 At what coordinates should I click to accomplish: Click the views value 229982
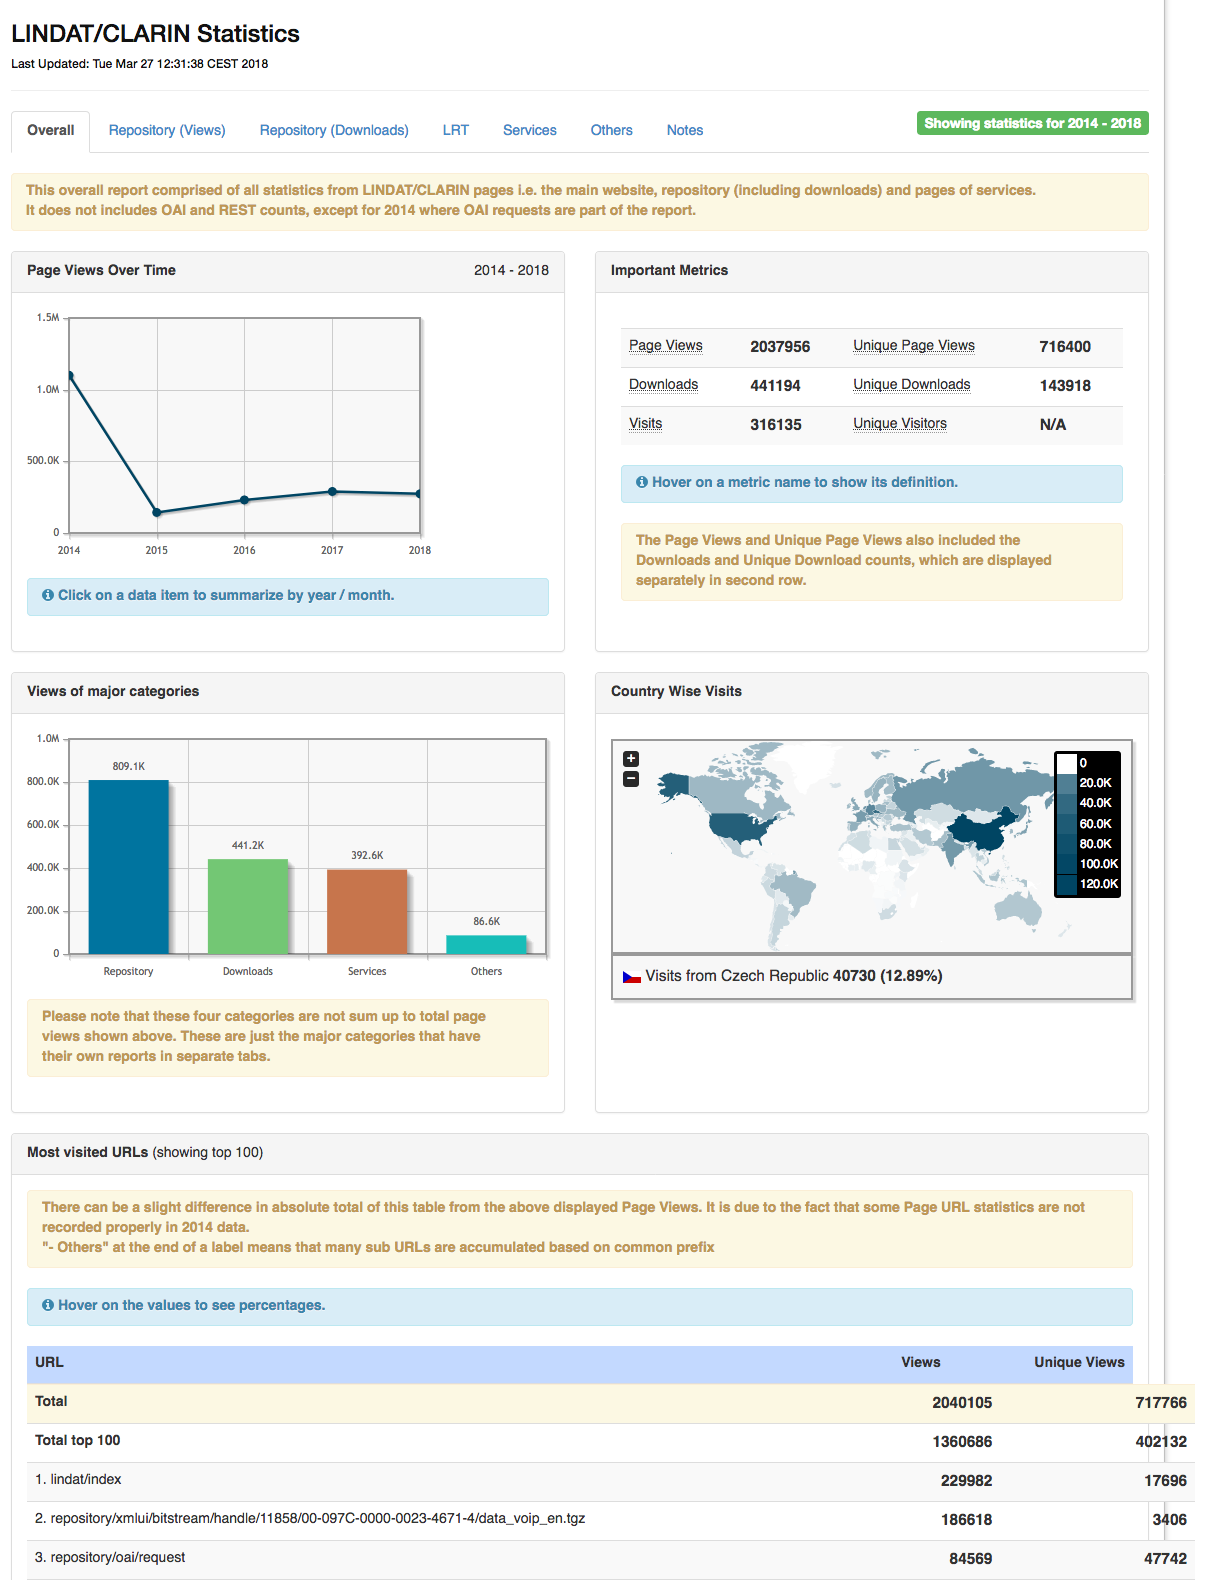click(966, 1481)
